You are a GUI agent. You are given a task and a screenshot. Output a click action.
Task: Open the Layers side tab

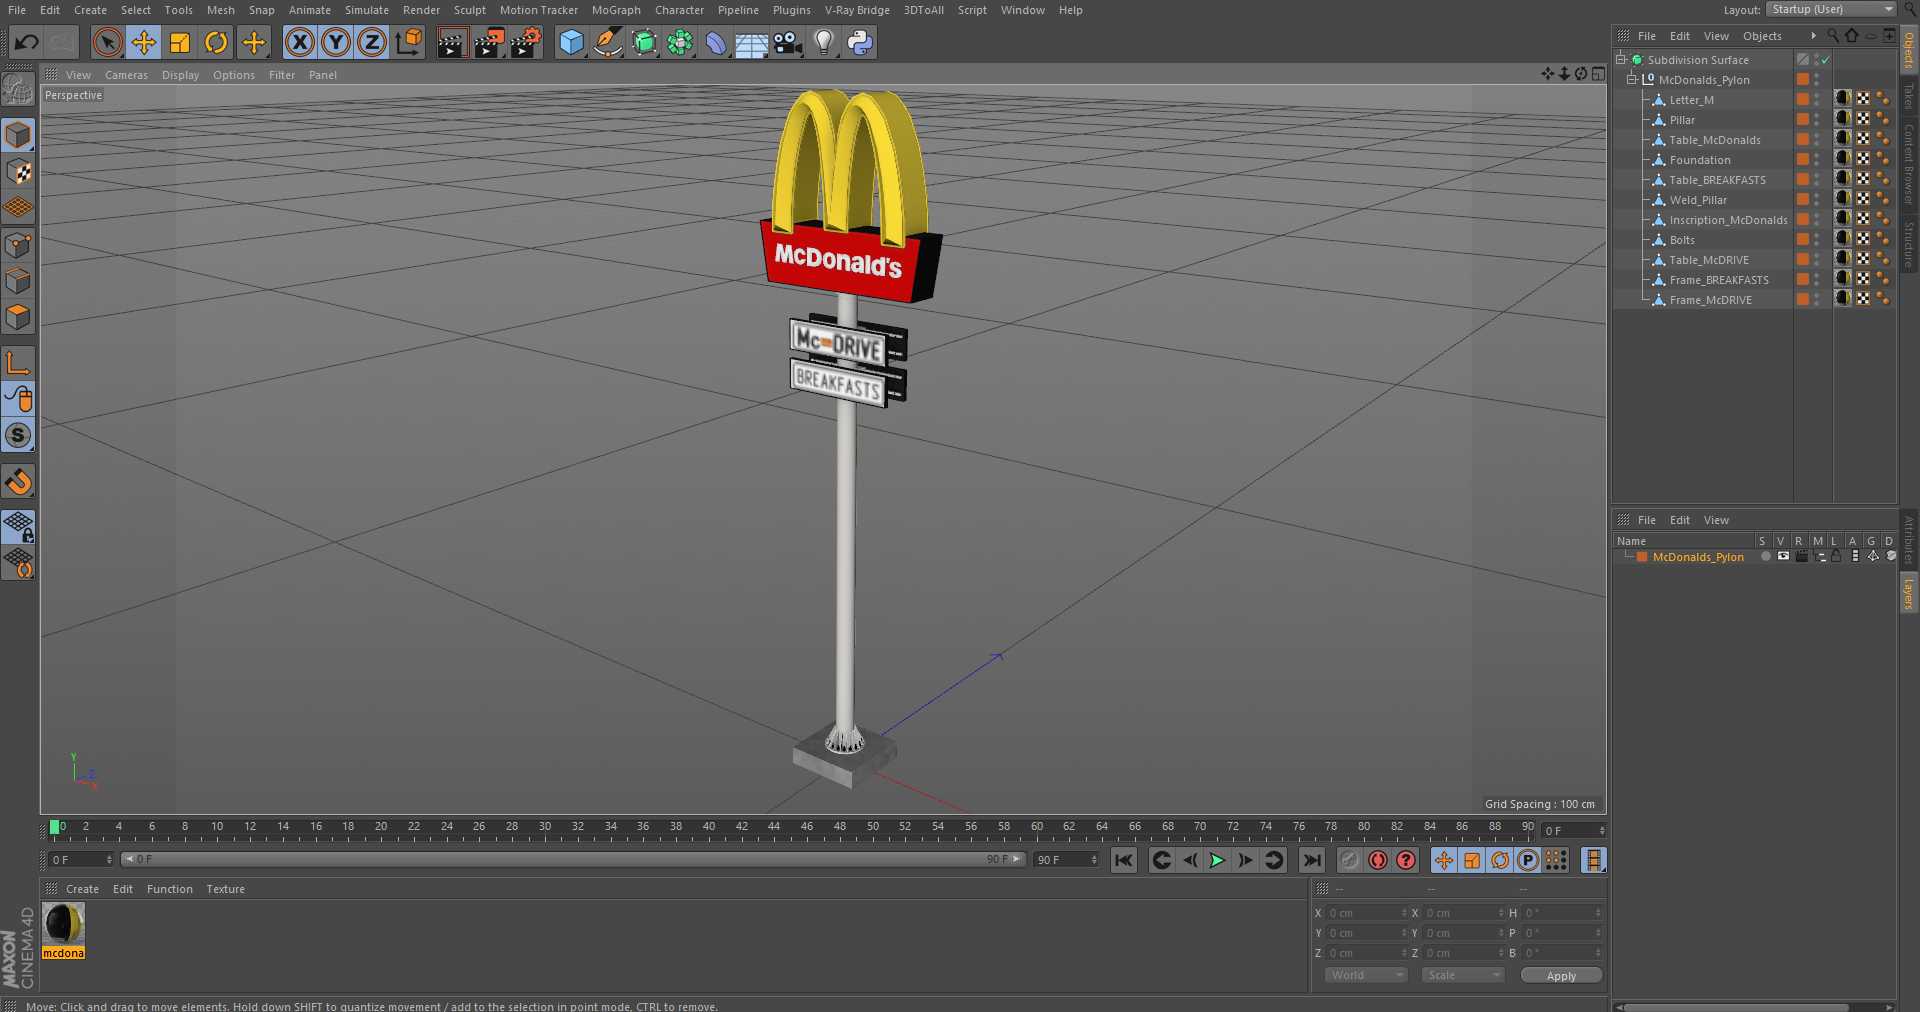click(x=1909, y=593)
